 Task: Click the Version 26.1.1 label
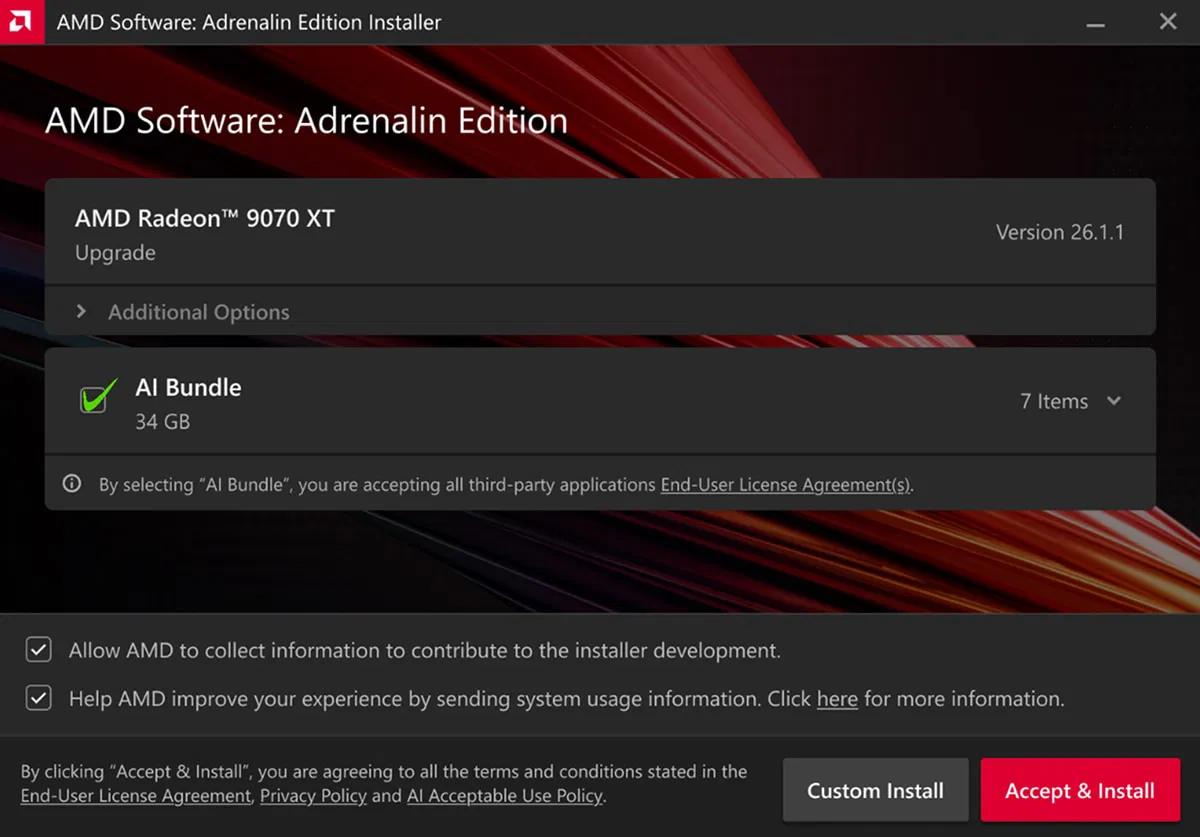click(x=1060, y=232)
